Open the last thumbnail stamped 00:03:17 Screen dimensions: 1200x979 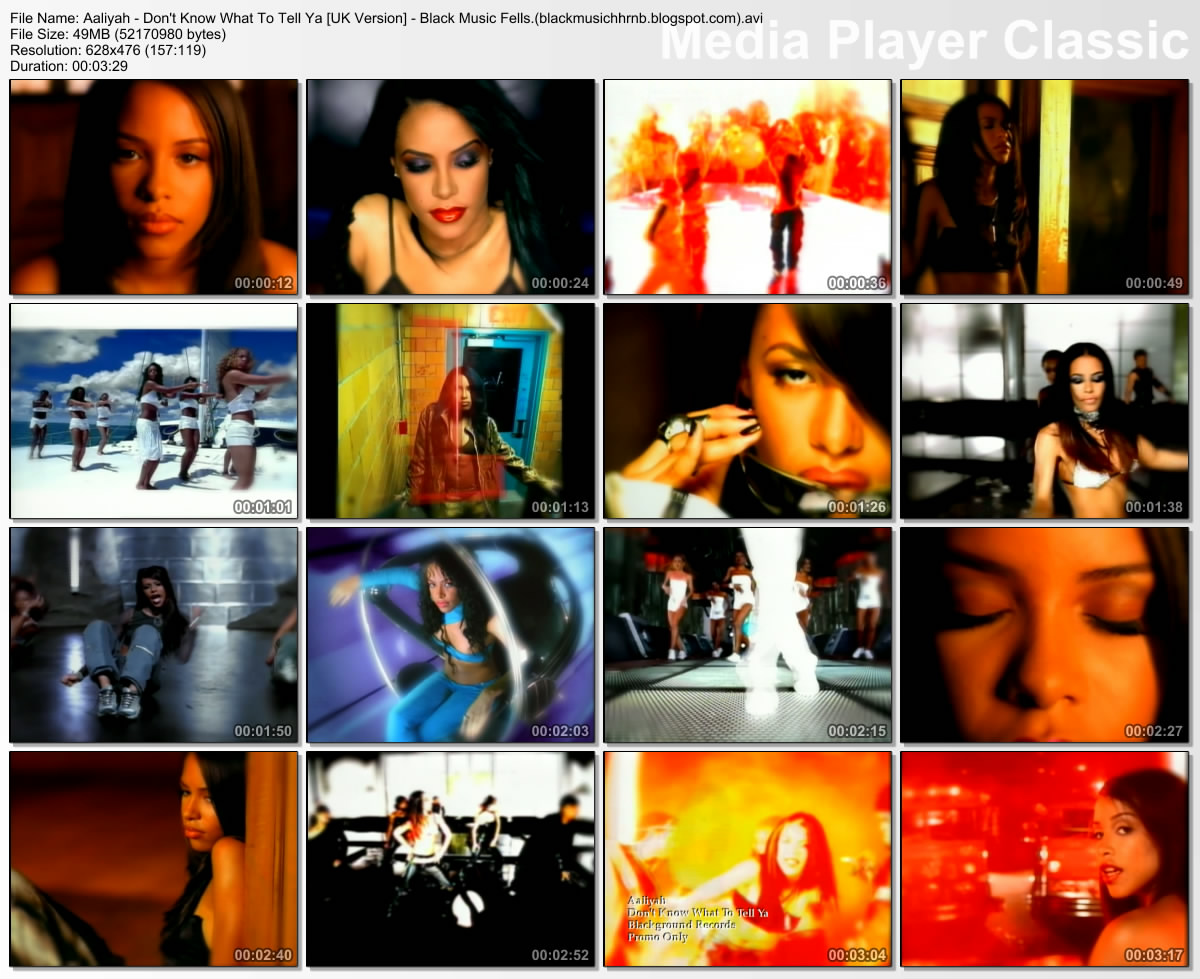[x=1044, y=859]
